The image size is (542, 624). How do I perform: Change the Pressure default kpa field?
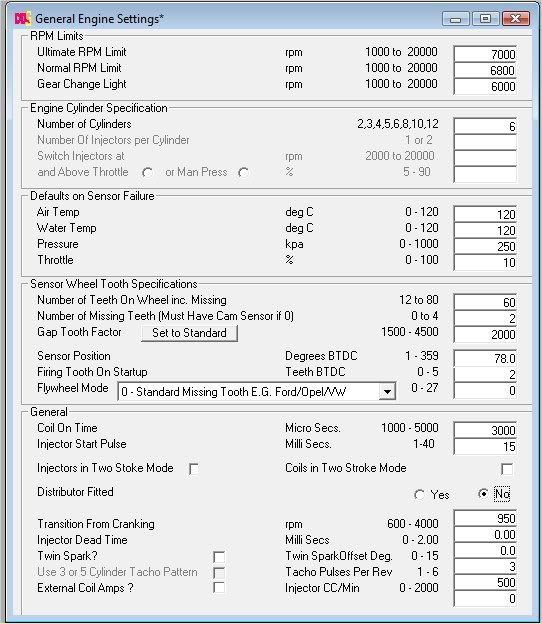[x=485, y=246]
